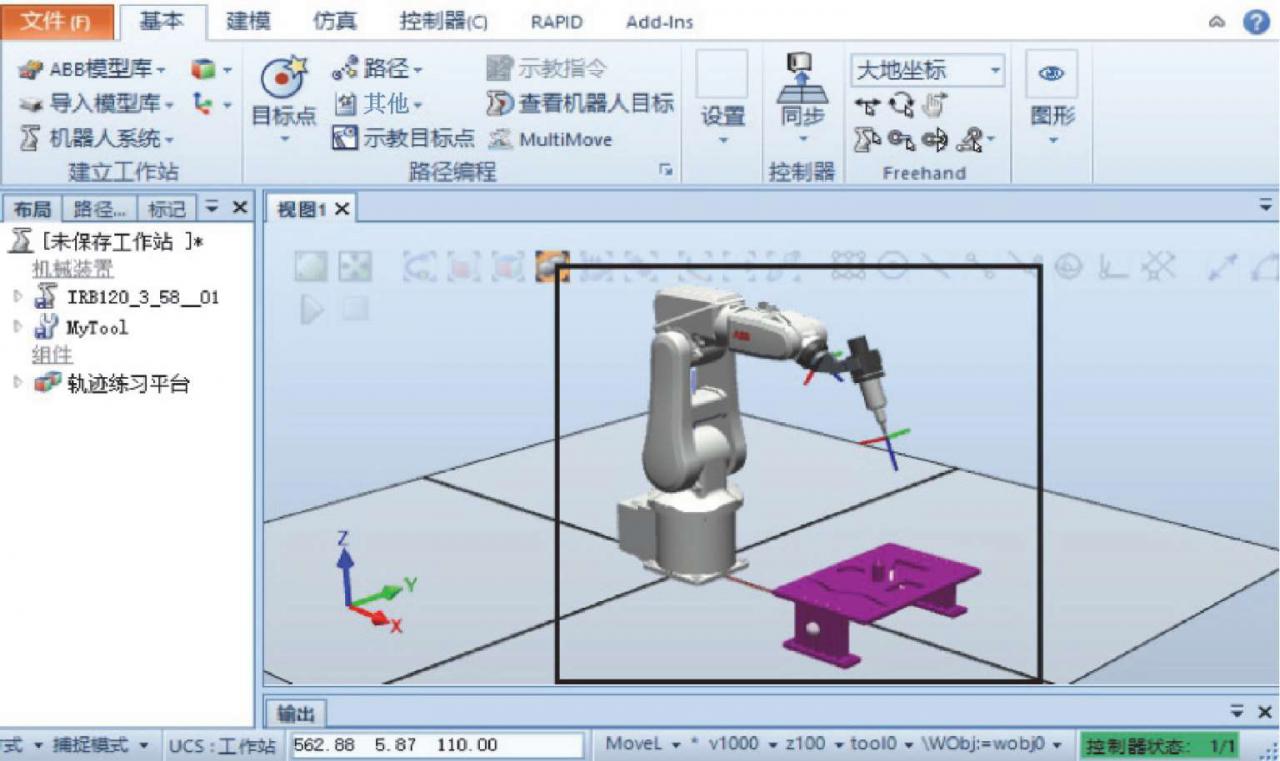Screen dimensions: 1280x761
Task: Switch to the 路径... panel tab
Action: click(x=100, y=209)
